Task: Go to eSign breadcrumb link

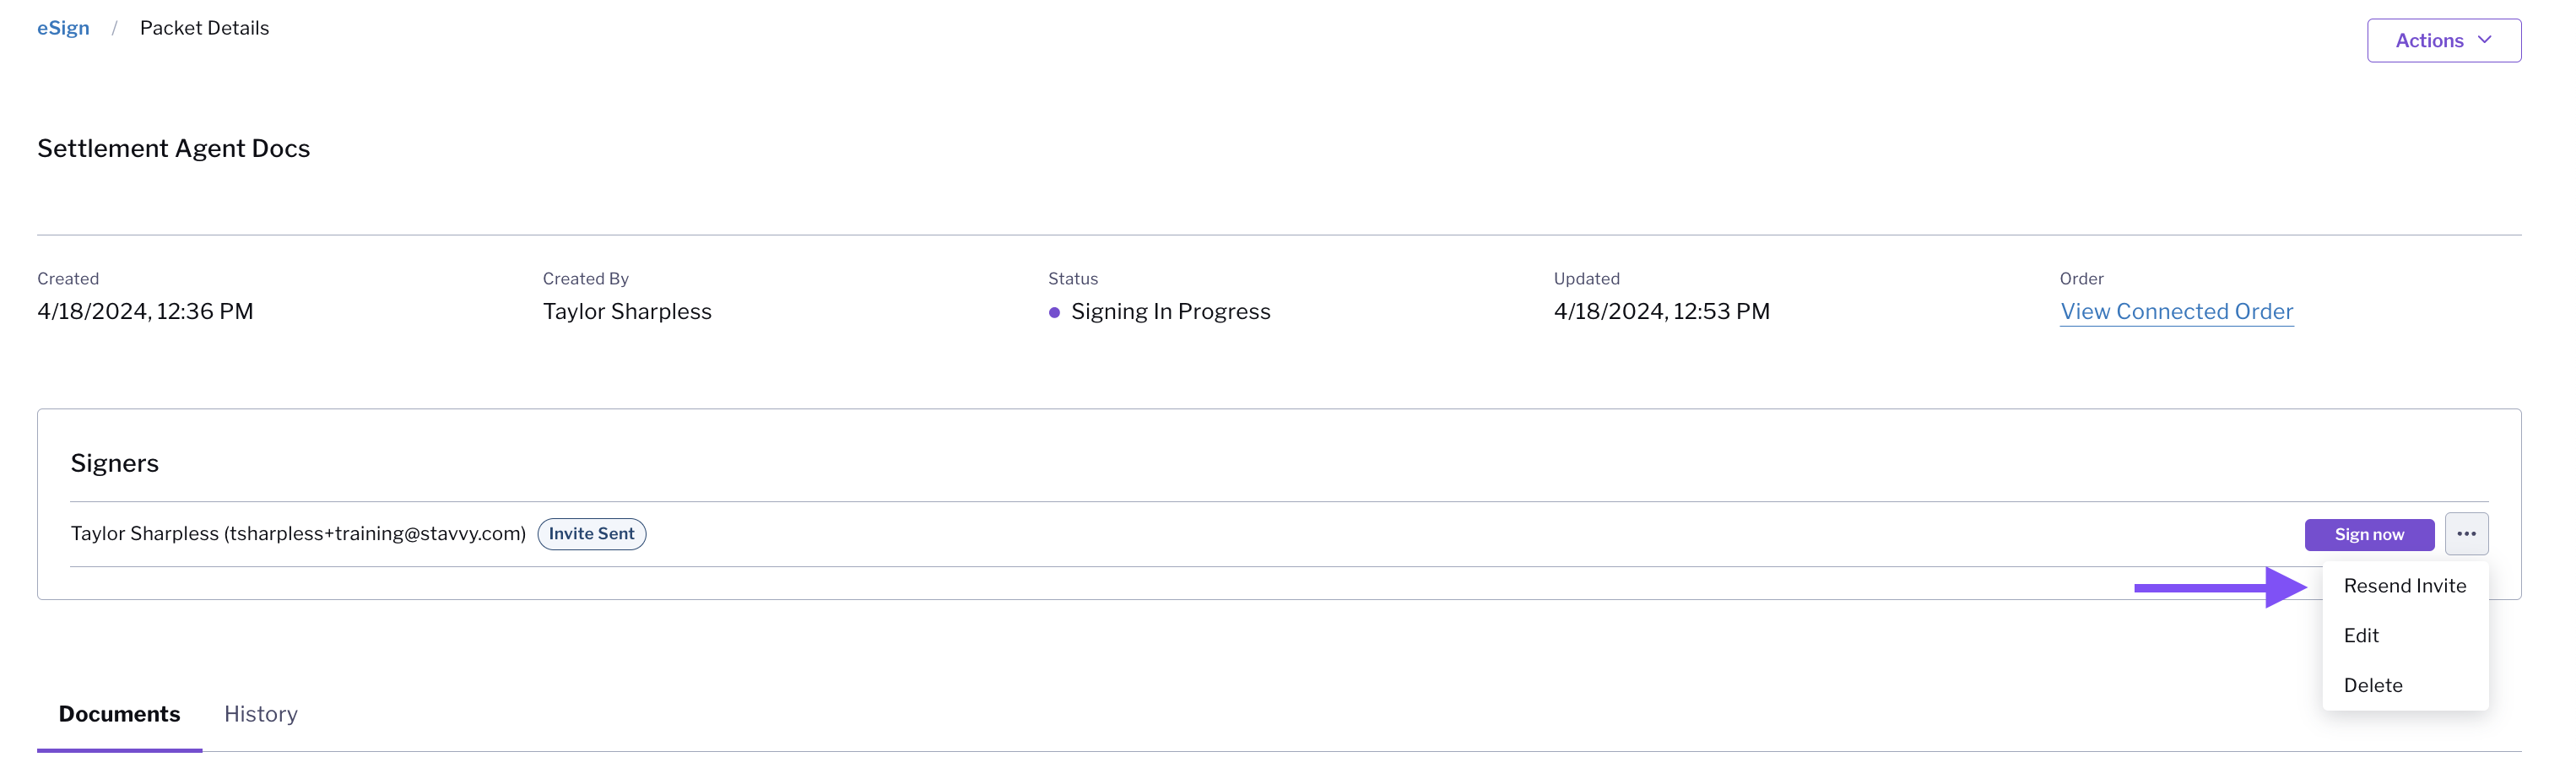Action: click(x=63, y=28)
